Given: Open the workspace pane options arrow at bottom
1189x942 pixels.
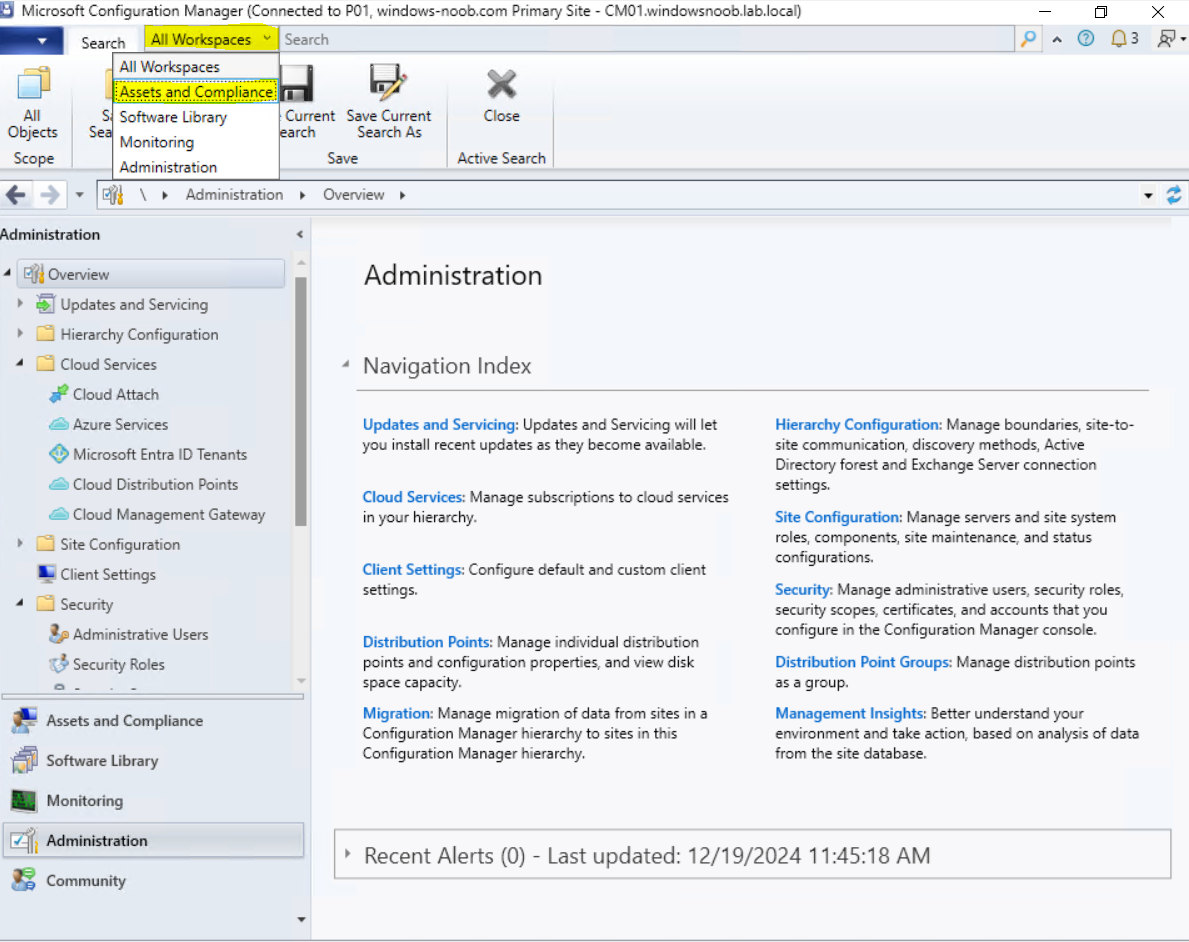Looking at the screenshot, I should [x=301, y=919].
